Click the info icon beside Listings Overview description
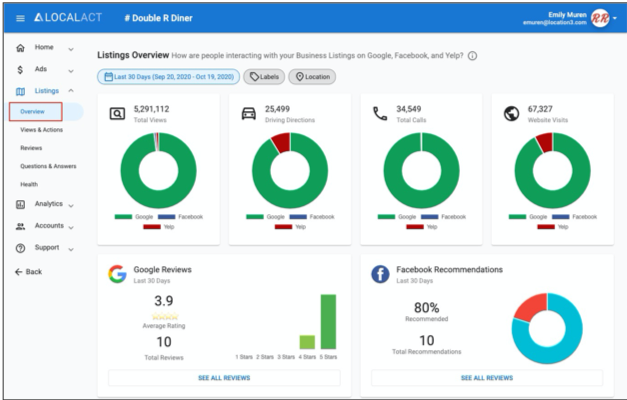This screenshot has width=627, height=400. click(472, 56)
